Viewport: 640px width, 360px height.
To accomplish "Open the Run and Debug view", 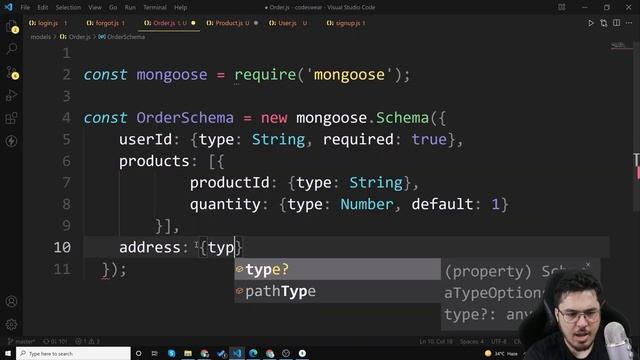I will [x=11, y=96].
